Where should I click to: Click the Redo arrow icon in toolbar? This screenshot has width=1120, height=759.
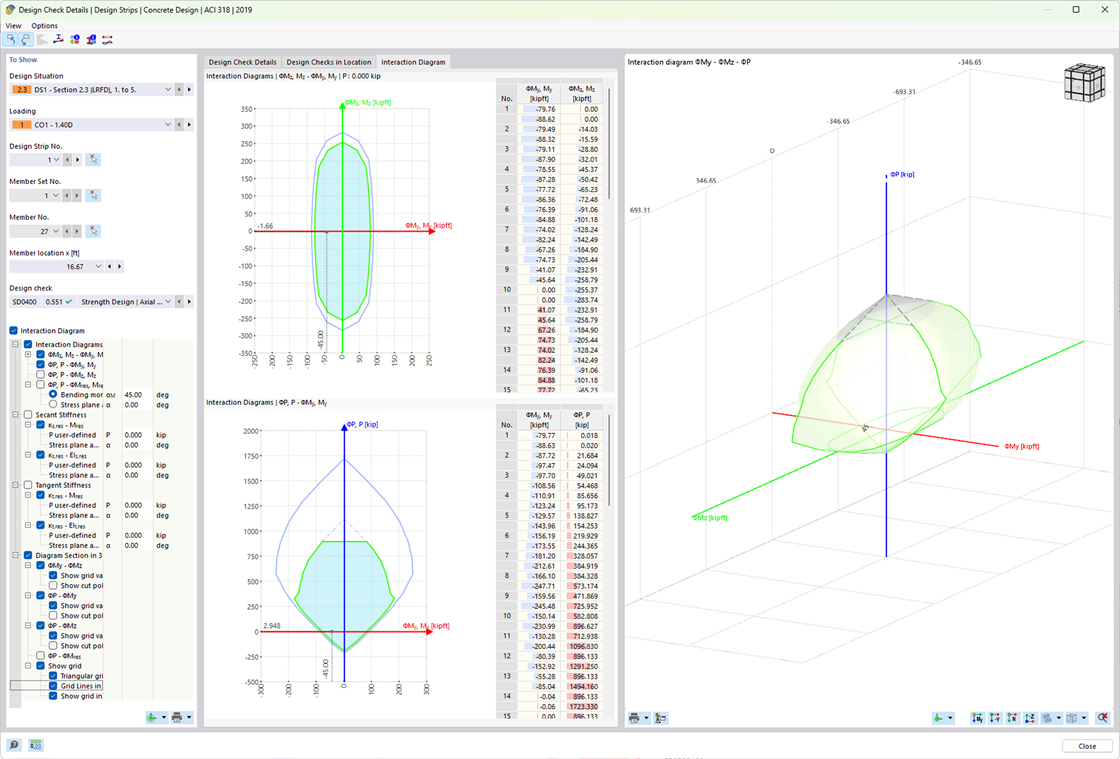(x=24, y=39)
